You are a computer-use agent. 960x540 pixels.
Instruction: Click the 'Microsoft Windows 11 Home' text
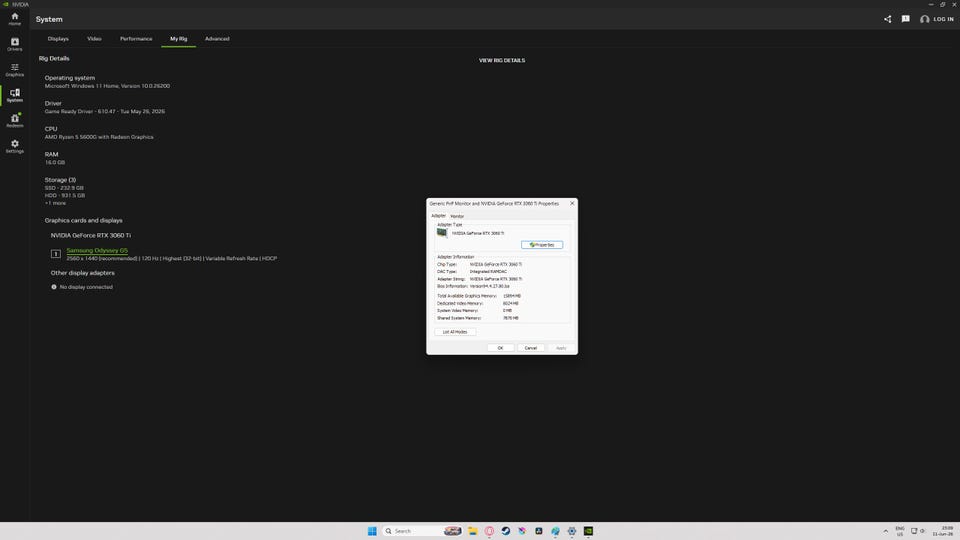click(107, 86)
